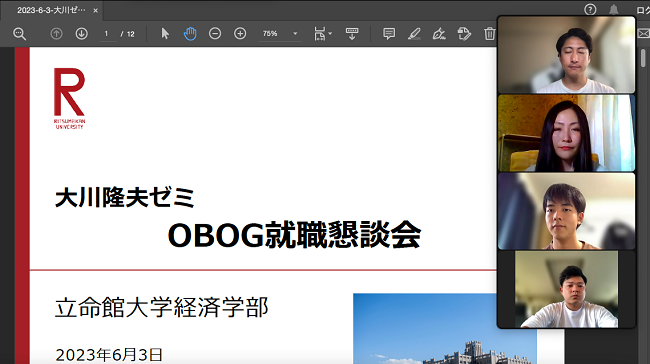Select the highlighter pen tool

point(414,34)
